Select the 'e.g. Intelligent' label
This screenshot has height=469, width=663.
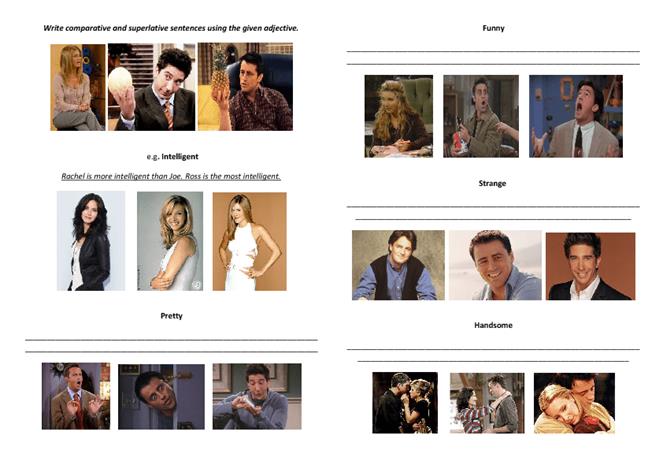(173, 156)
